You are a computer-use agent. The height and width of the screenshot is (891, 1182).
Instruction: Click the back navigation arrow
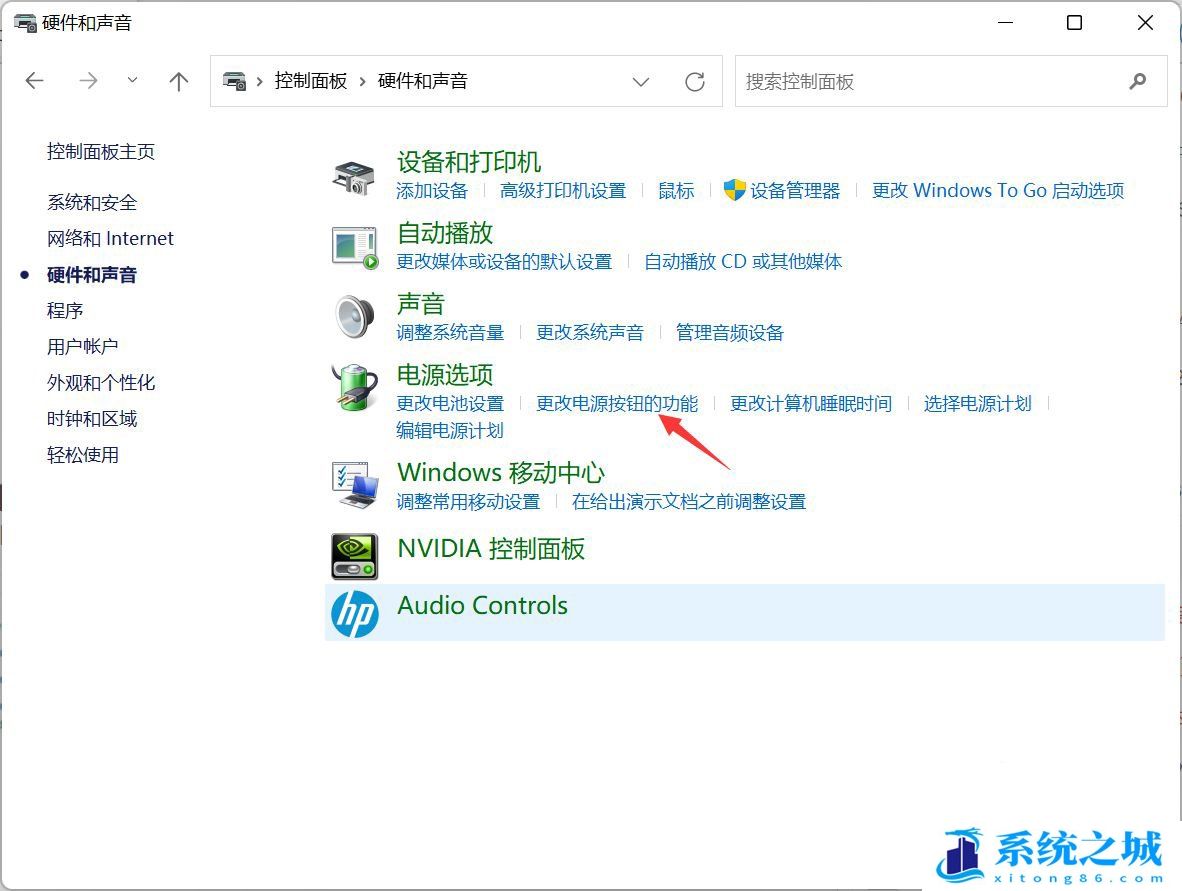(x=34, y=81)
